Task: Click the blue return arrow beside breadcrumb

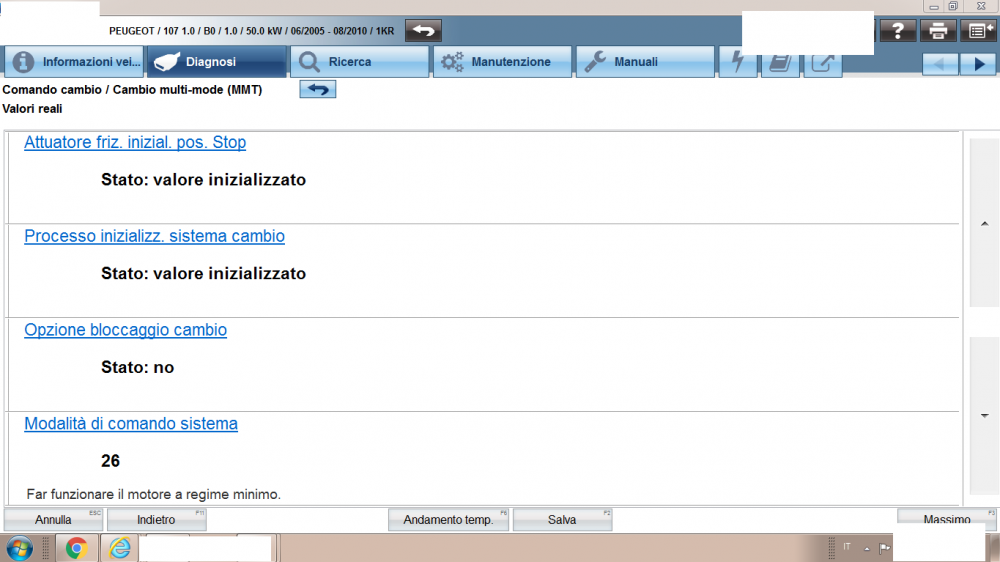Action: coord(318,90)
